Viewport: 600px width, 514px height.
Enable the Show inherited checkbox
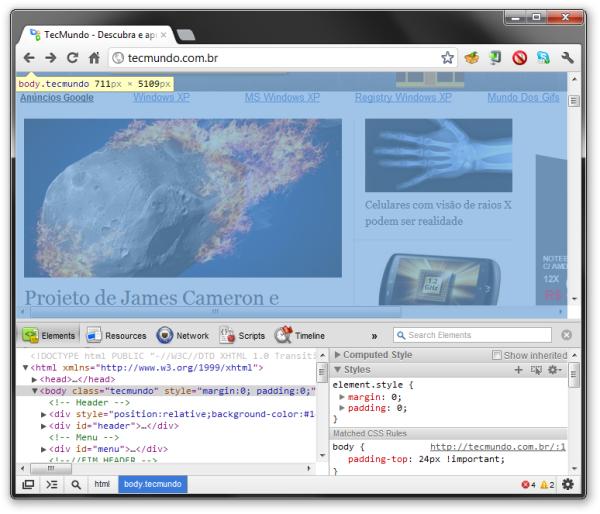(496, 355)
